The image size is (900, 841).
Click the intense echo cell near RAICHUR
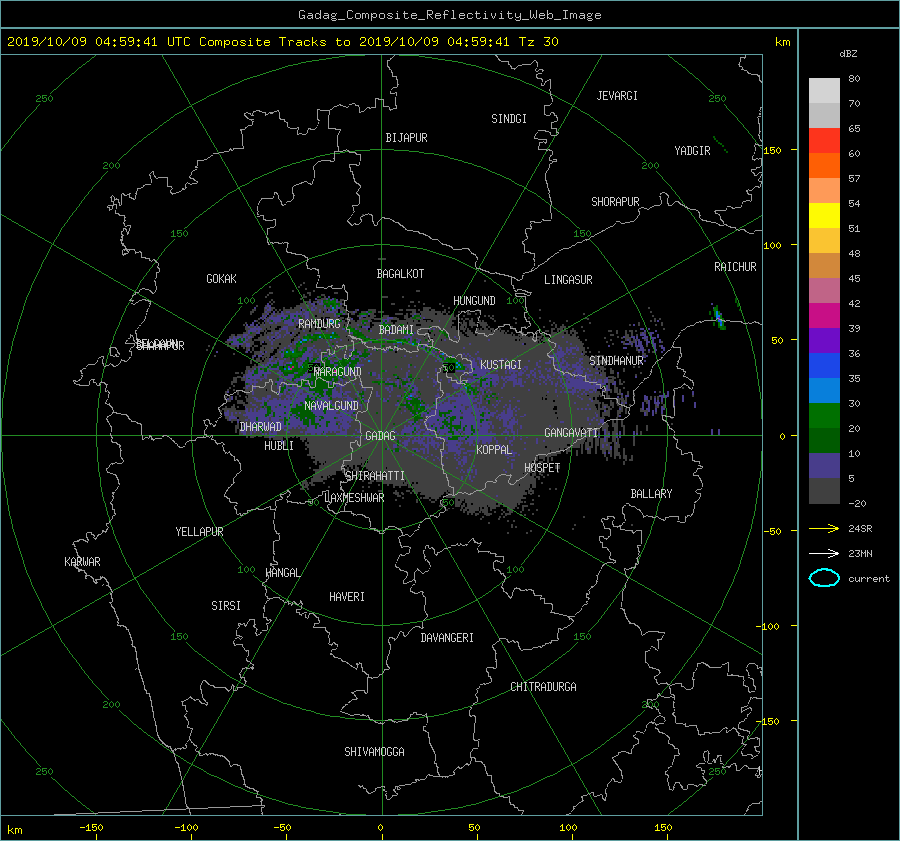point(717,316)
